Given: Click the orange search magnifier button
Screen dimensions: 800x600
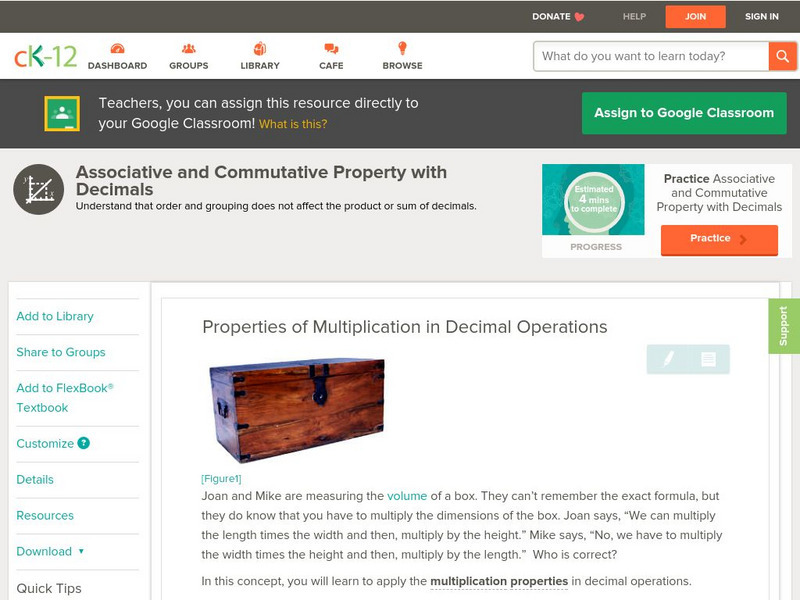Looking at the screenshot, I should (x=782, y=56).
